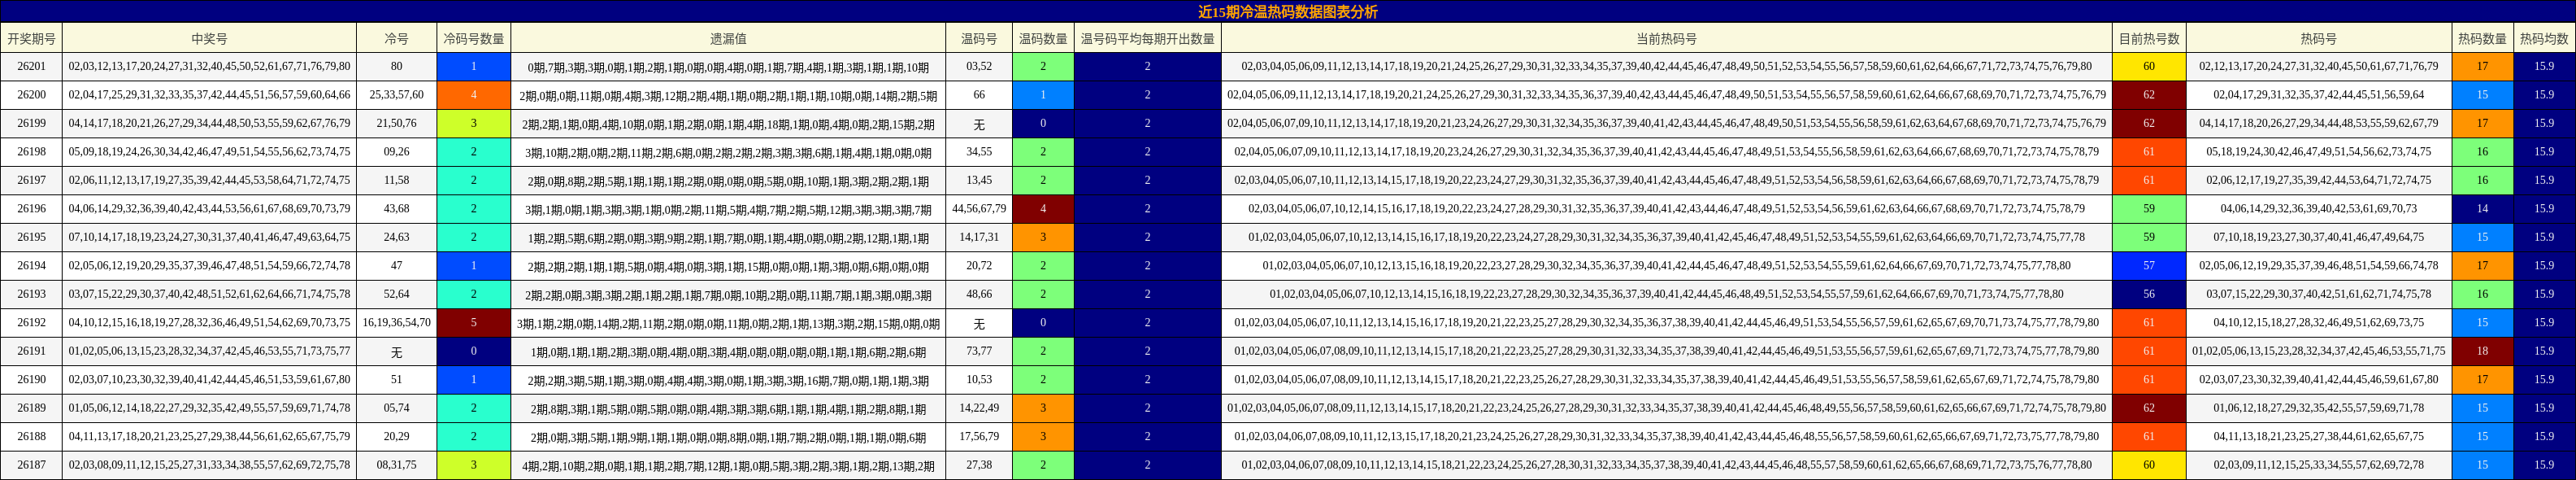Click warm numbers cell 14,22,49

pos(979,409)
